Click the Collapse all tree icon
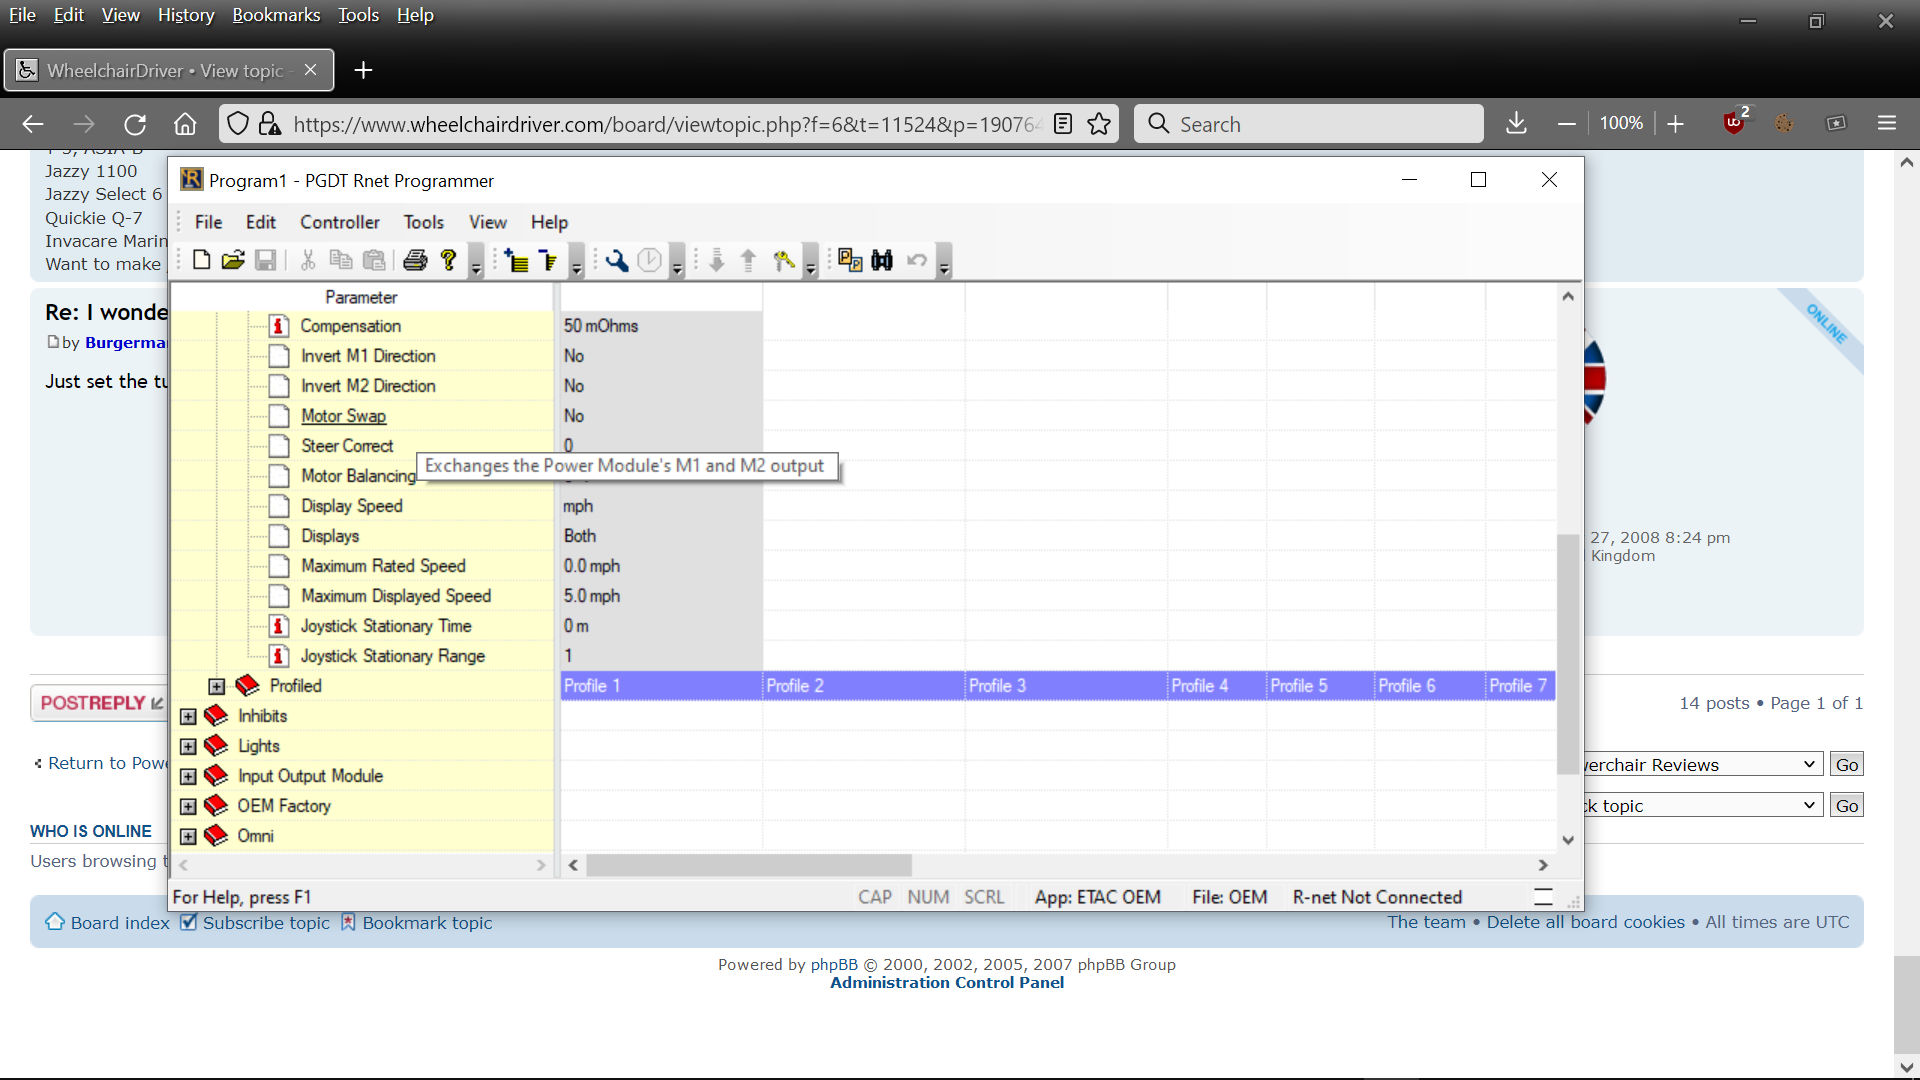This screenshot has width=1920, height=1080. 548,260
